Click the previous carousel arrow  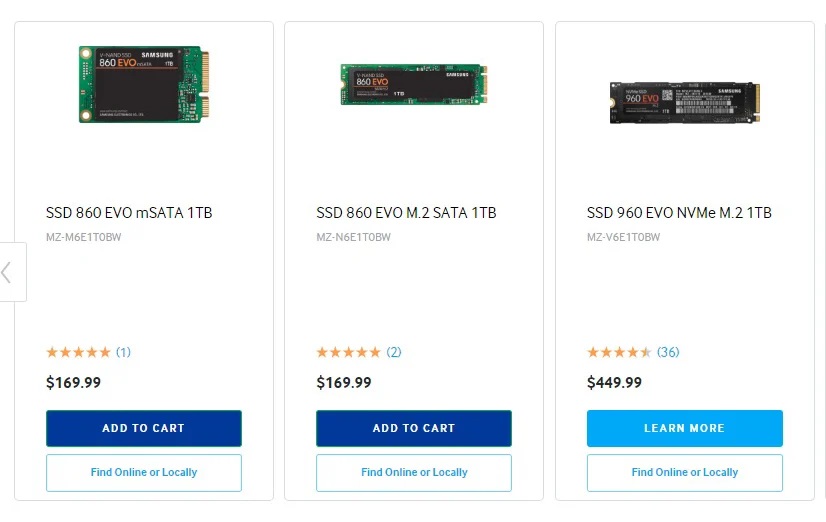8,272
